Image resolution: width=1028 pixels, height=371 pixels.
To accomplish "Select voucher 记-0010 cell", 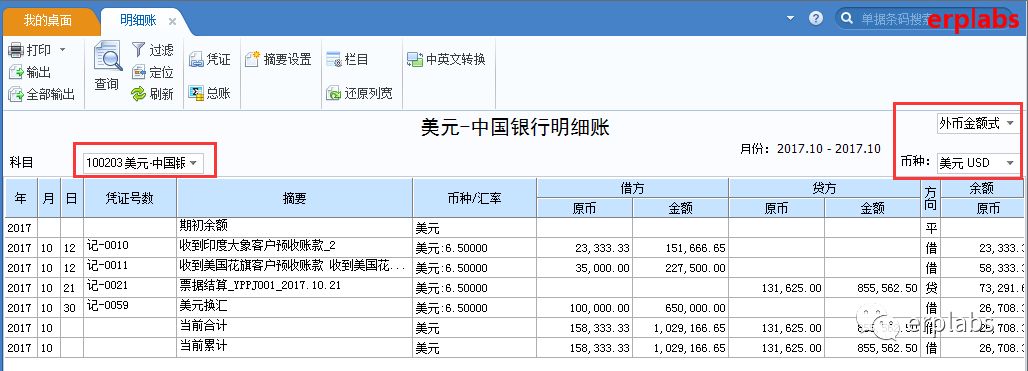I will tap(130, 247).
